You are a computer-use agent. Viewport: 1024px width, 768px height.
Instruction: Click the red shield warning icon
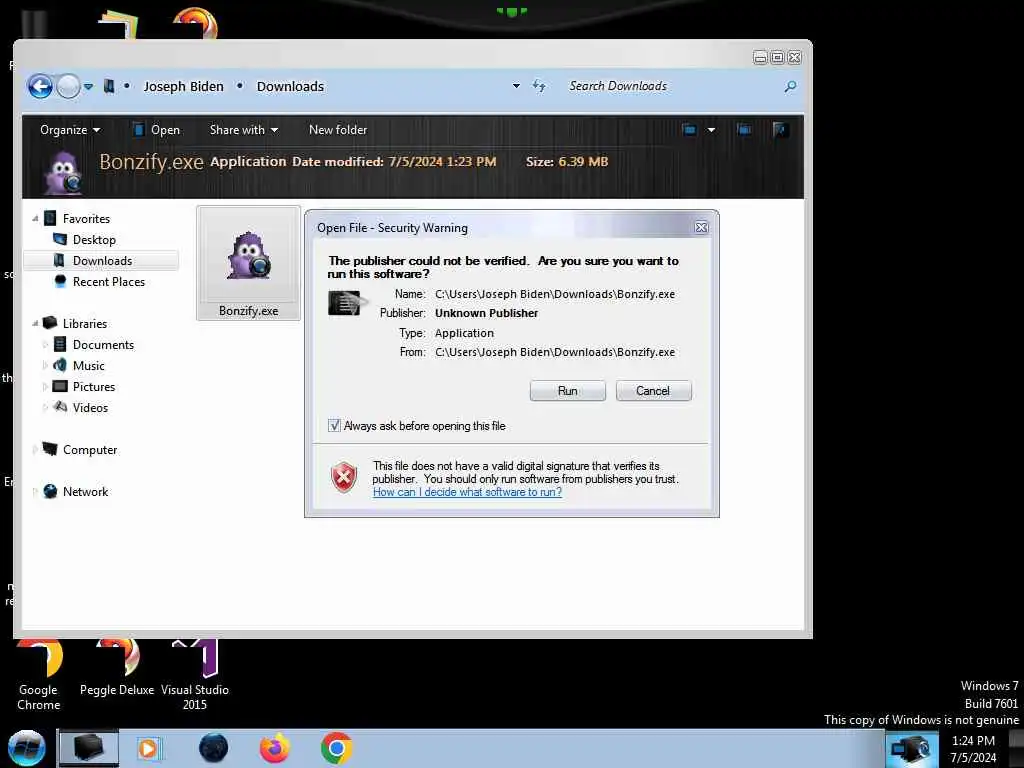[x=344, y=477]
